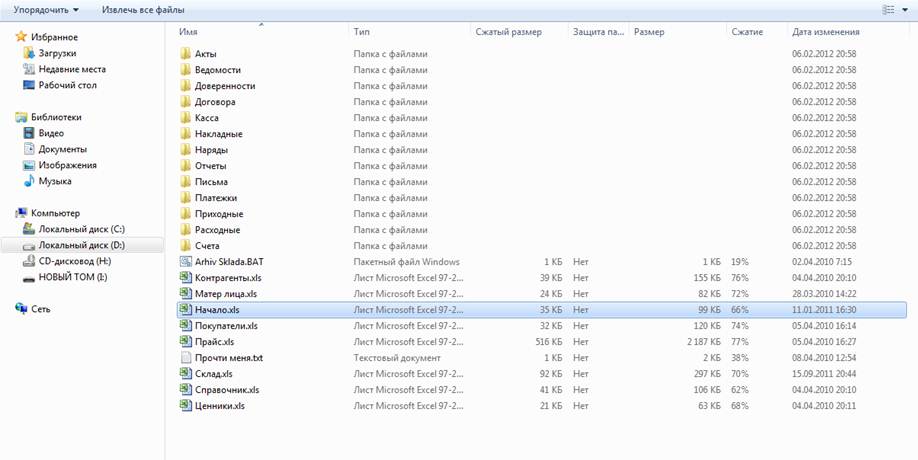The width and height of the screenshot is (918, 460).
Task: Click the Акты folder icon
Action: coord(186,54)
